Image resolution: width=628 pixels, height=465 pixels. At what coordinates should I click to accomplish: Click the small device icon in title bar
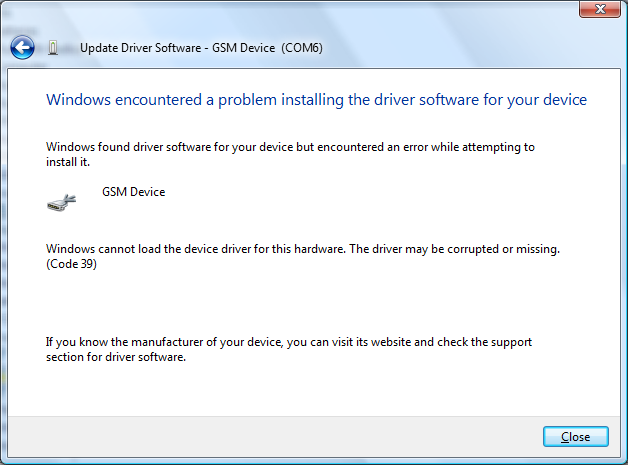pyautogui.click(x=53, y=48)
